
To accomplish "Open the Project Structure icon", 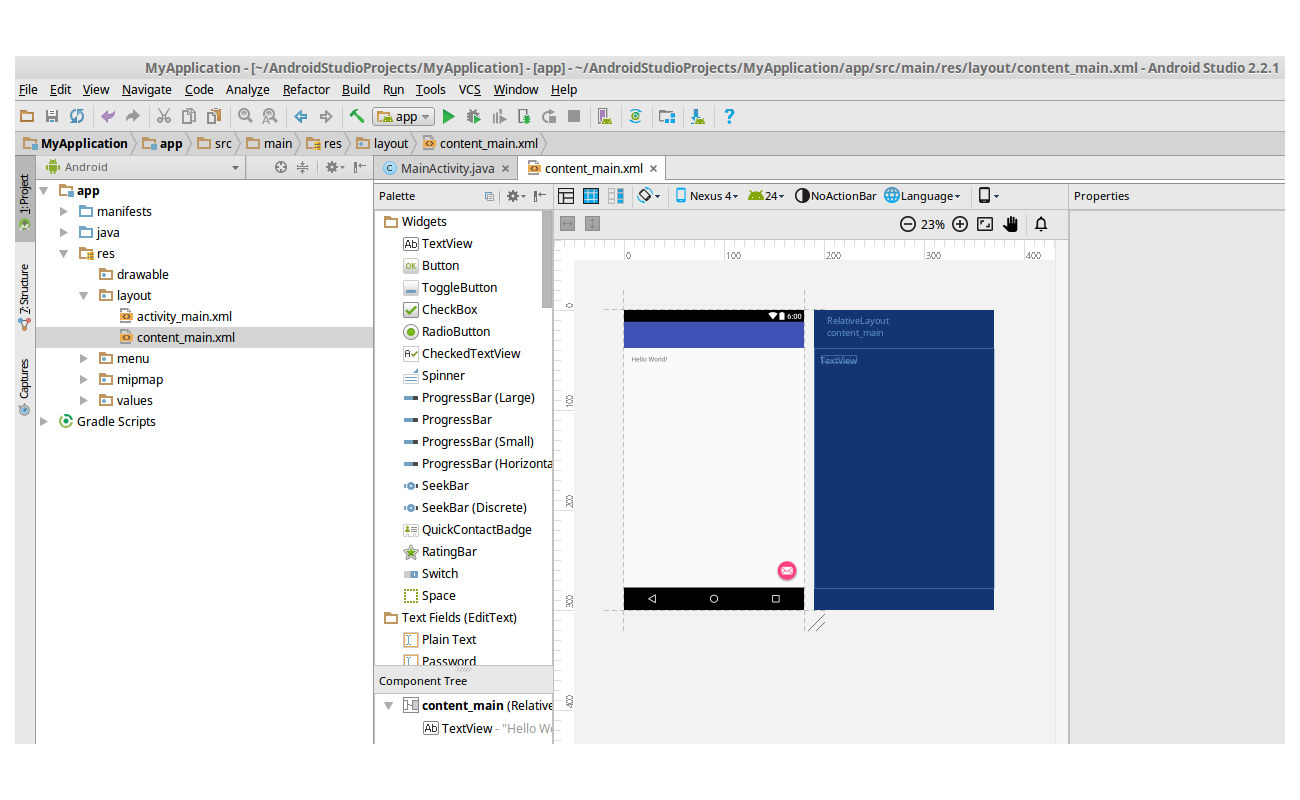I will click(667, 116).
